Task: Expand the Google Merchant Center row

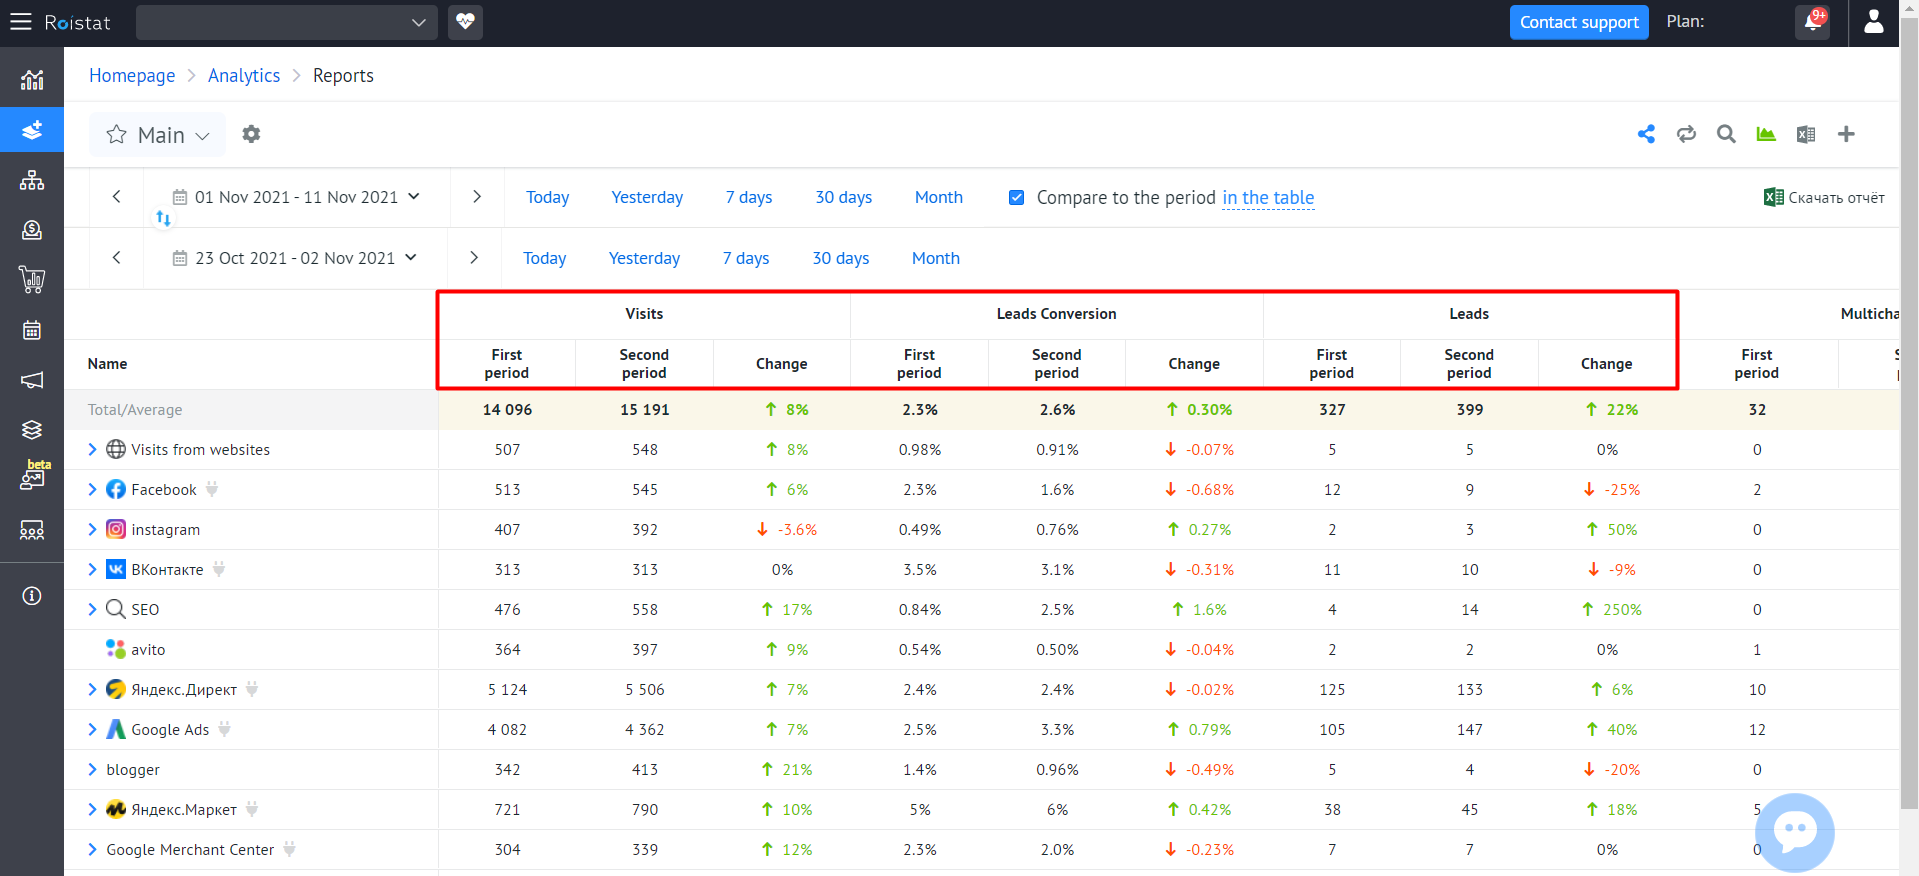Action: click(x=92, y=849)
